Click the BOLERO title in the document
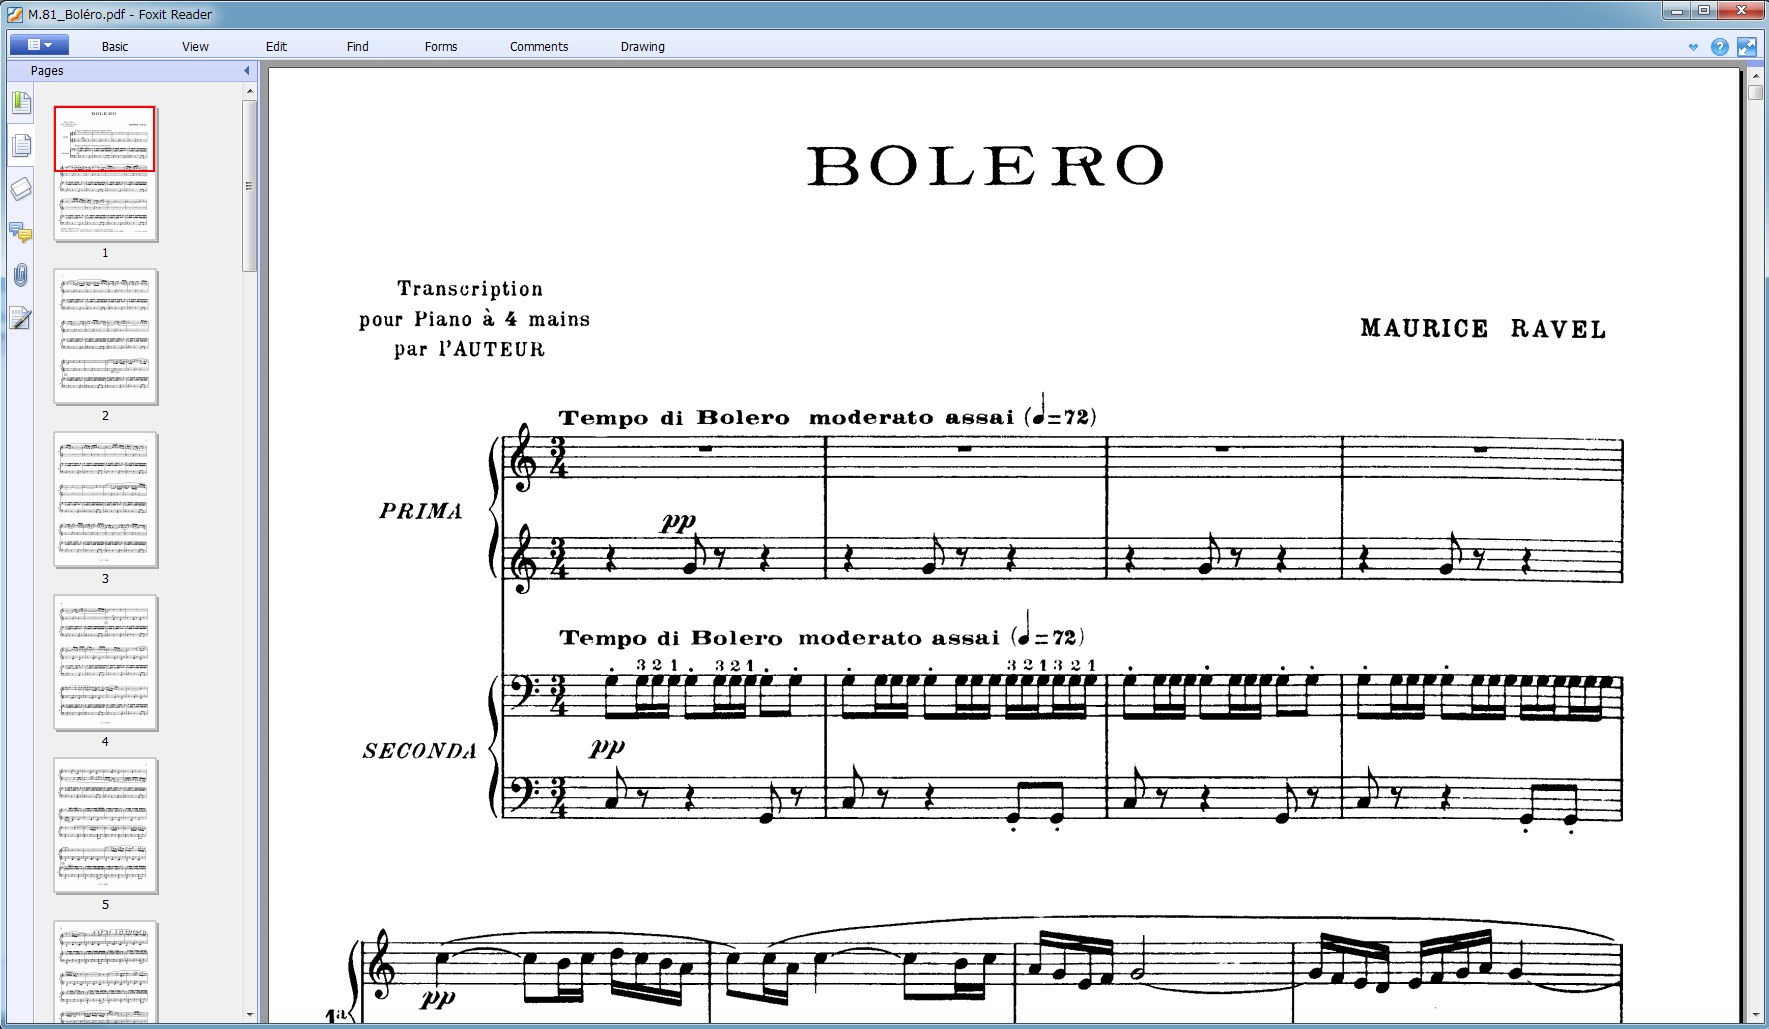Viewport: 1769px width, 1029px height. pos(986,166)
